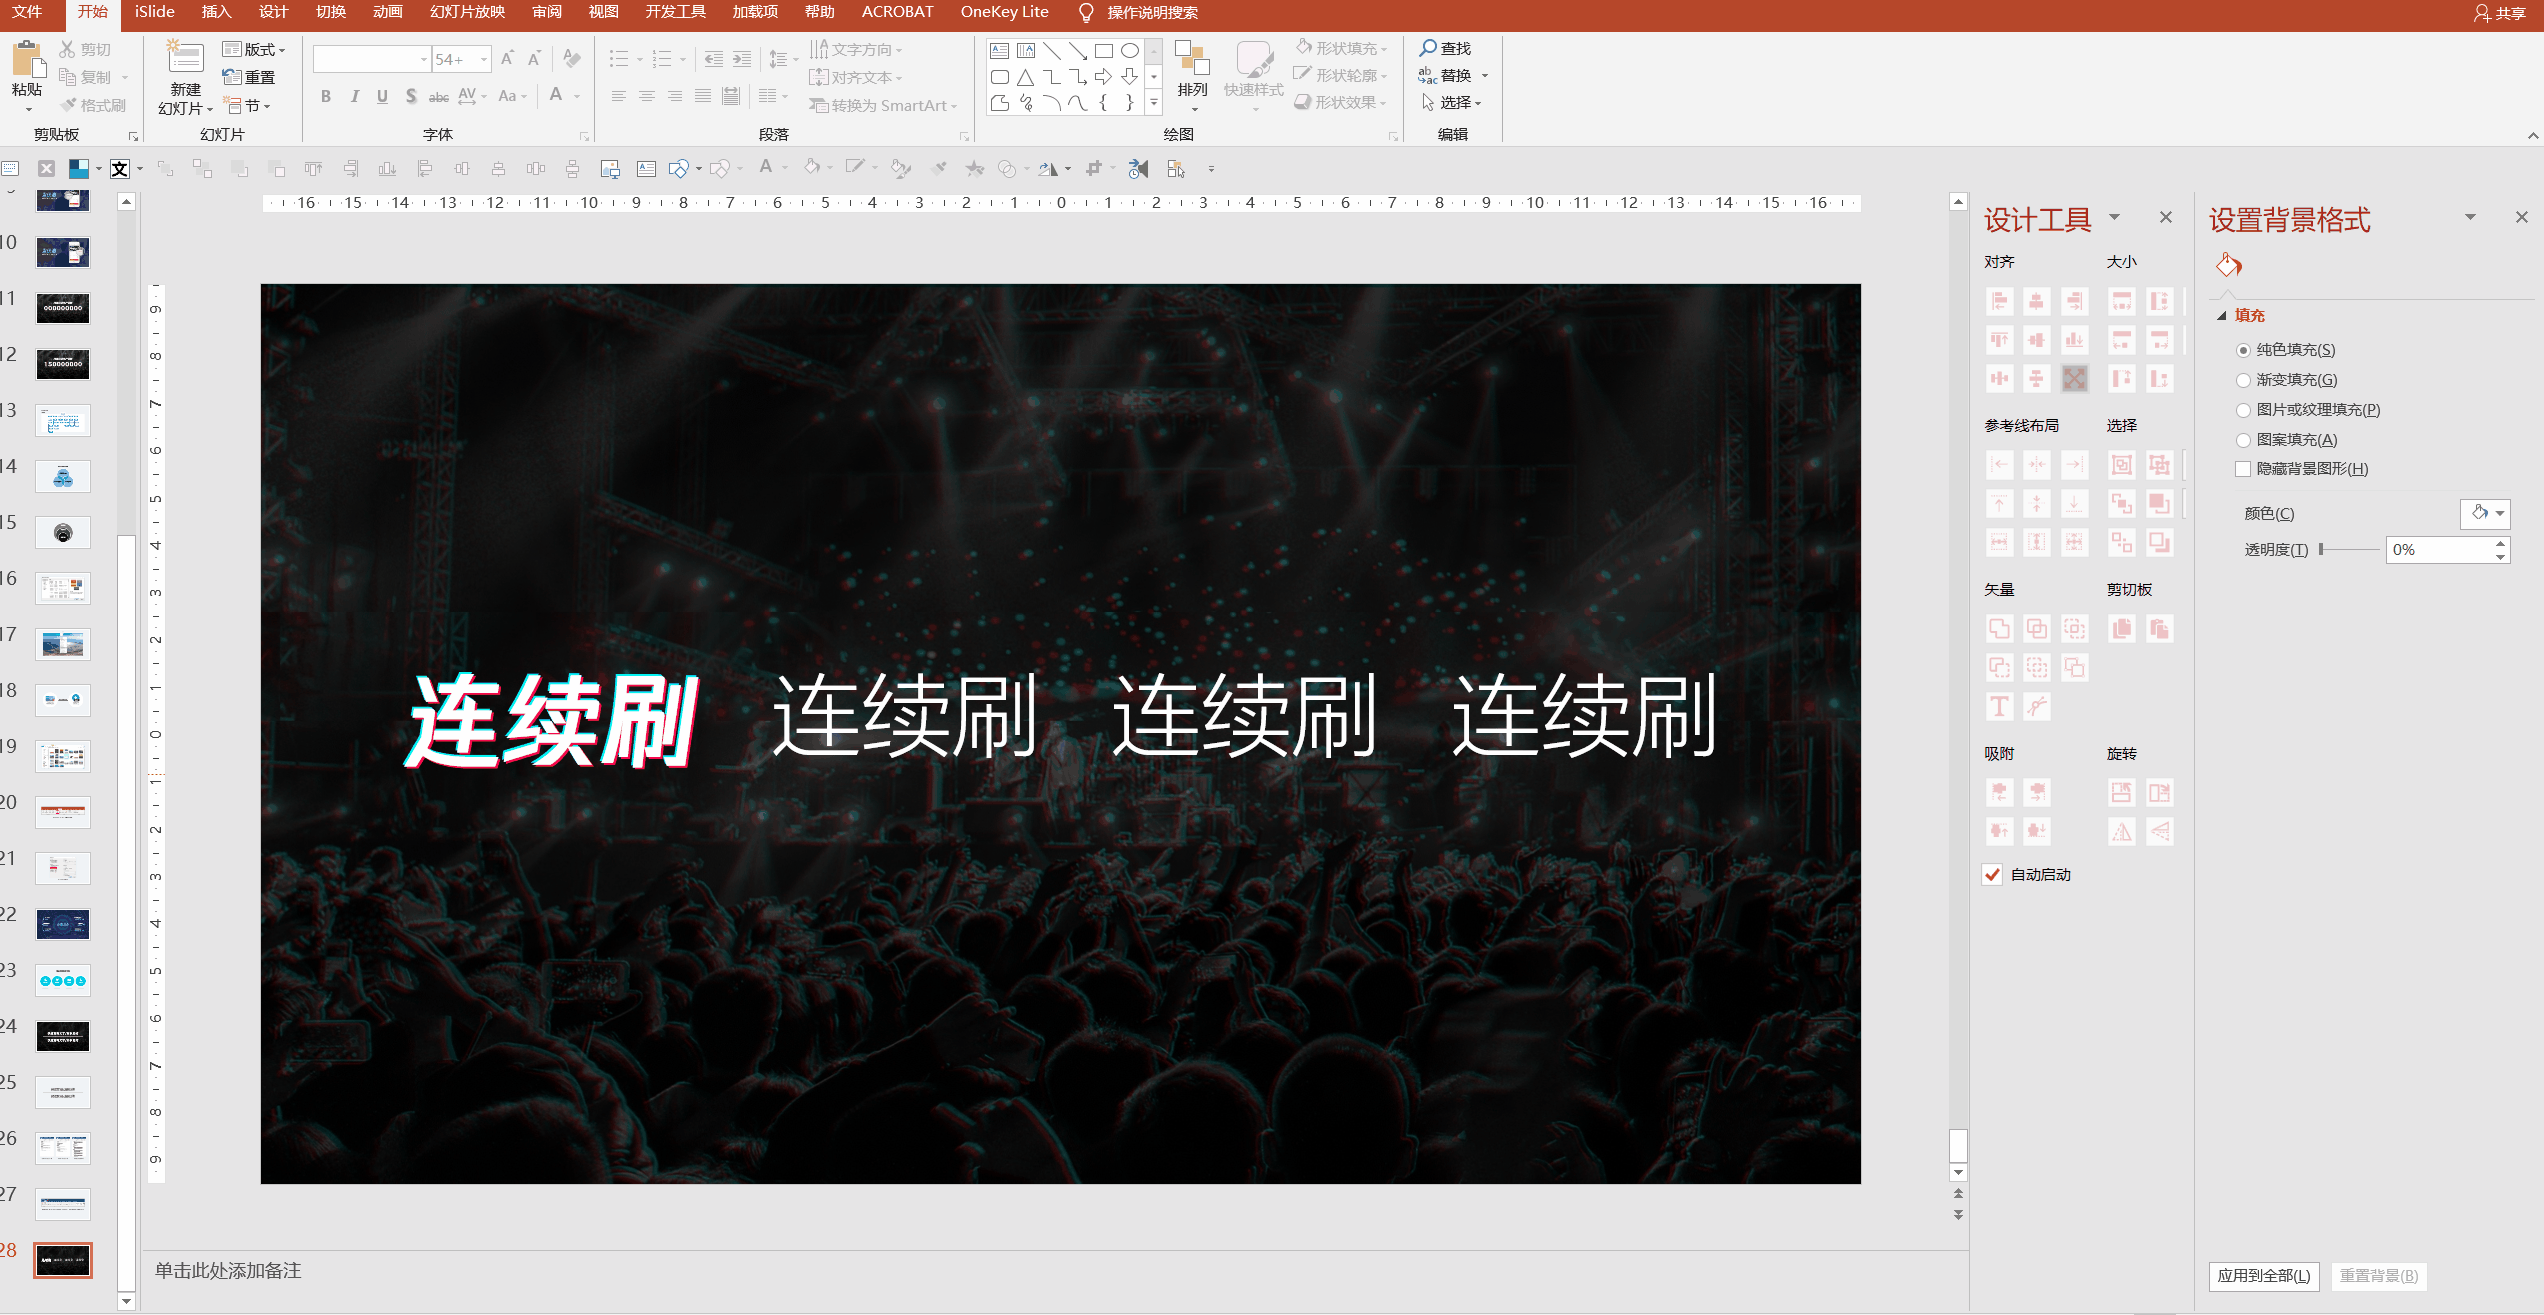The image size is (2544, 1315).
Task: Click the first vector (矢量) tool icon
Action: click(1999, 628)
